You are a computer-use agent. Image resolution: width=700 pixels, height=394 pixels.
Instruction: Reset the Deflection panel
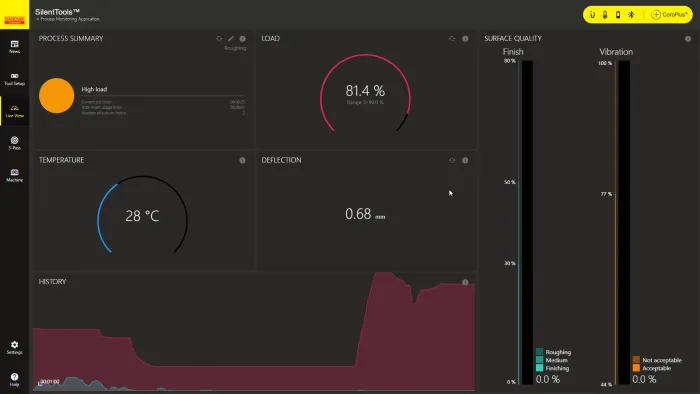point(452,160)
